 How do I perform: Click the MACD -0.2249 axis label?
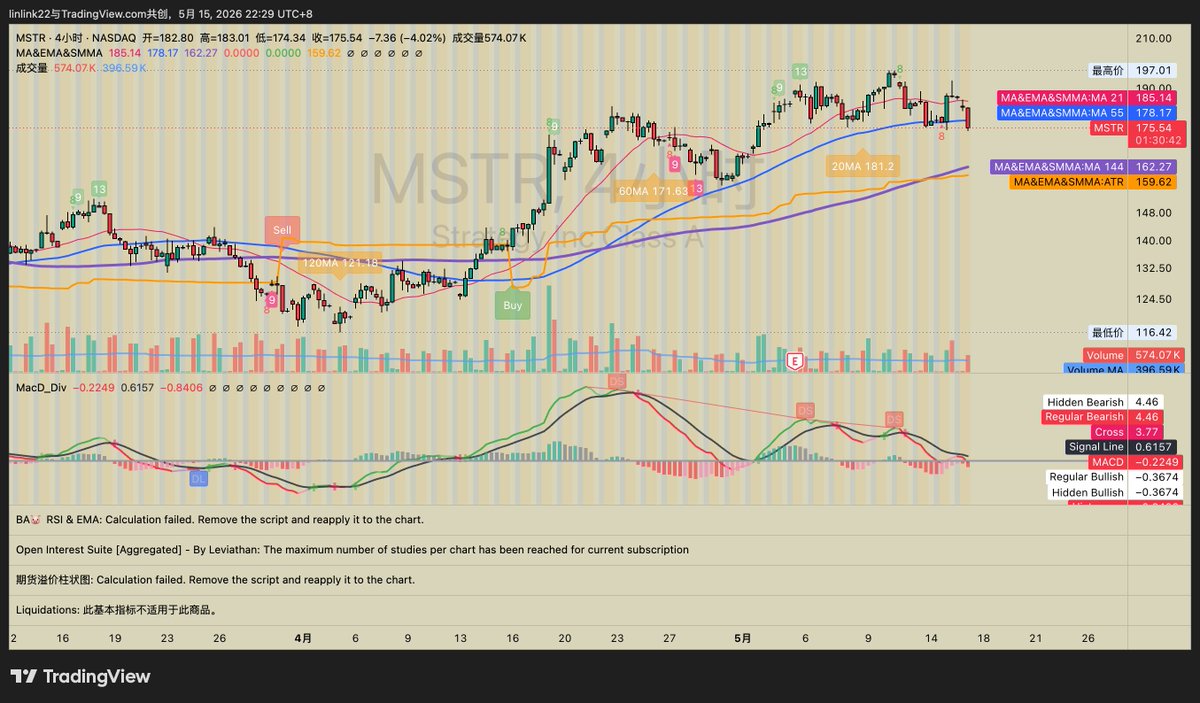[1133, 462]
